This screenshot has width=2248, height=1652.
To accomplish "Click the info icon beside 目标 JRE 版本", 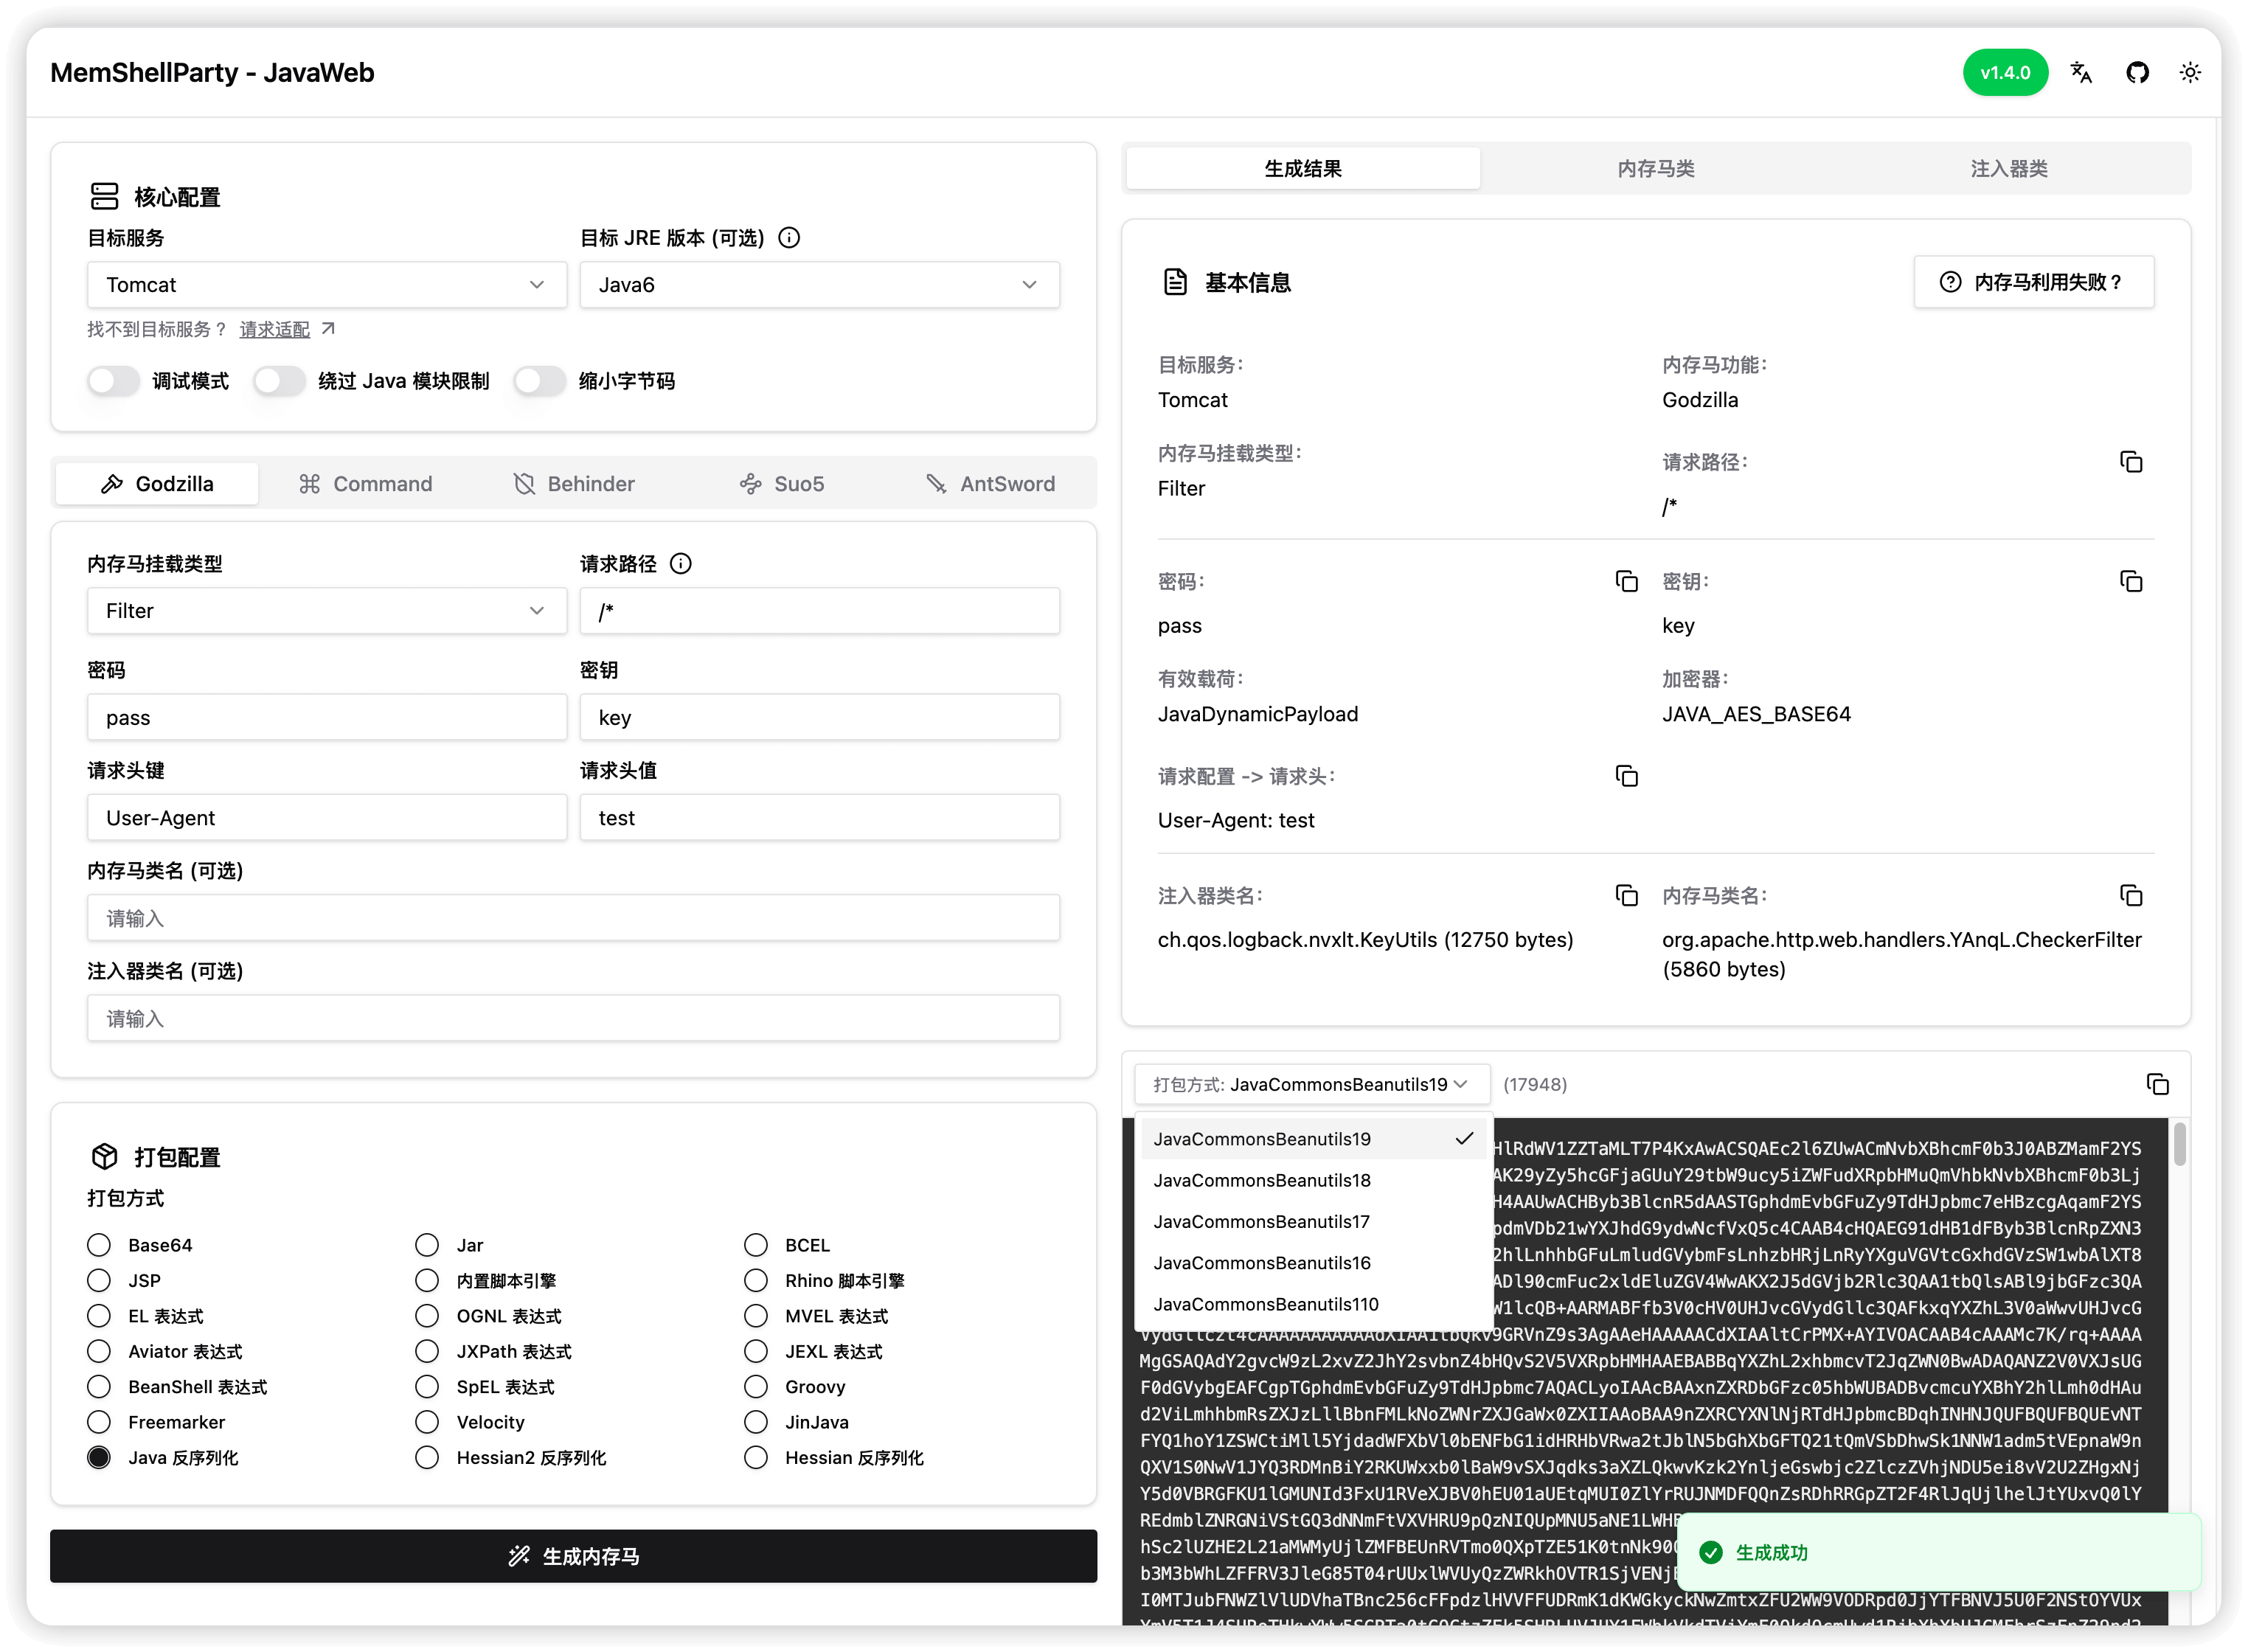I will click(x=789, y=238).
